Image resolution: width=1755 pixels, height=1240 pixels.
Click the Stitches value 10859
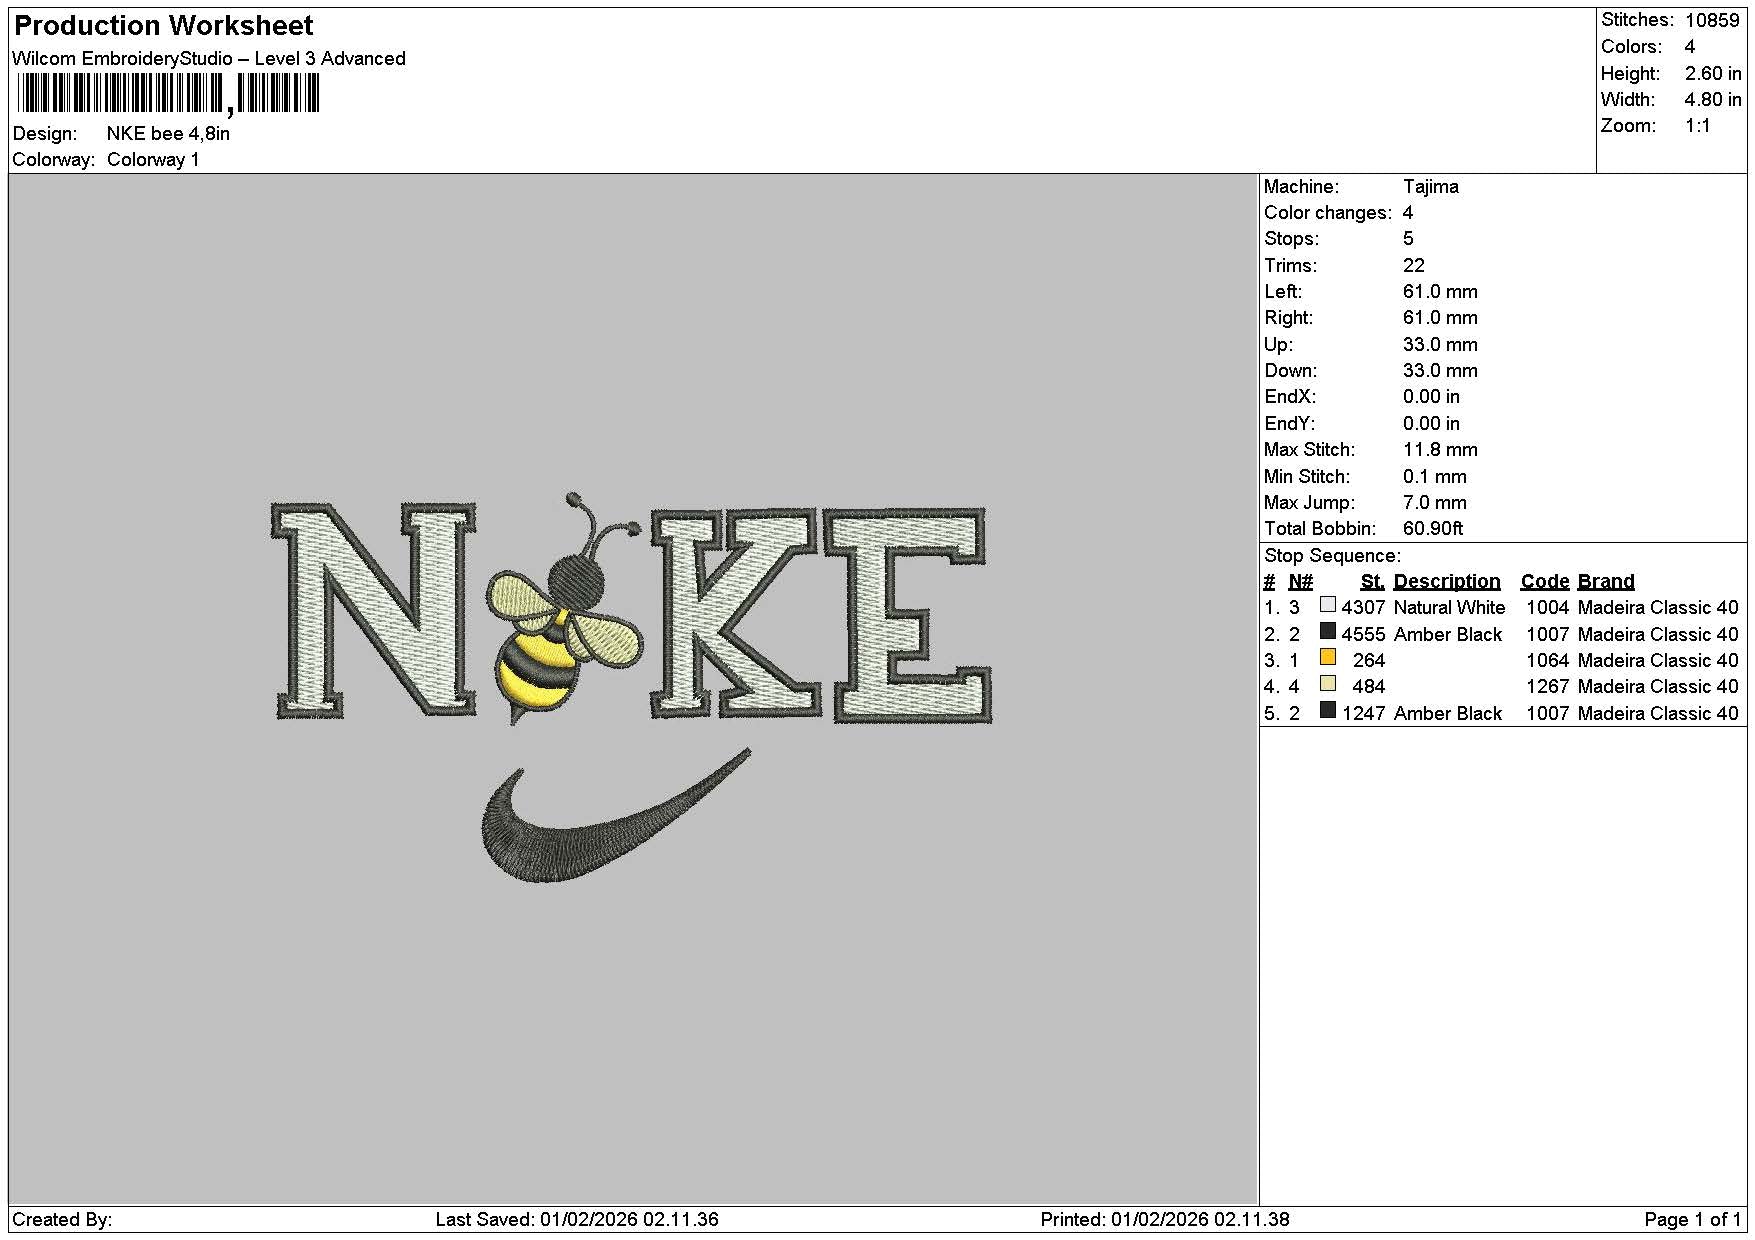click(1712, 21)
